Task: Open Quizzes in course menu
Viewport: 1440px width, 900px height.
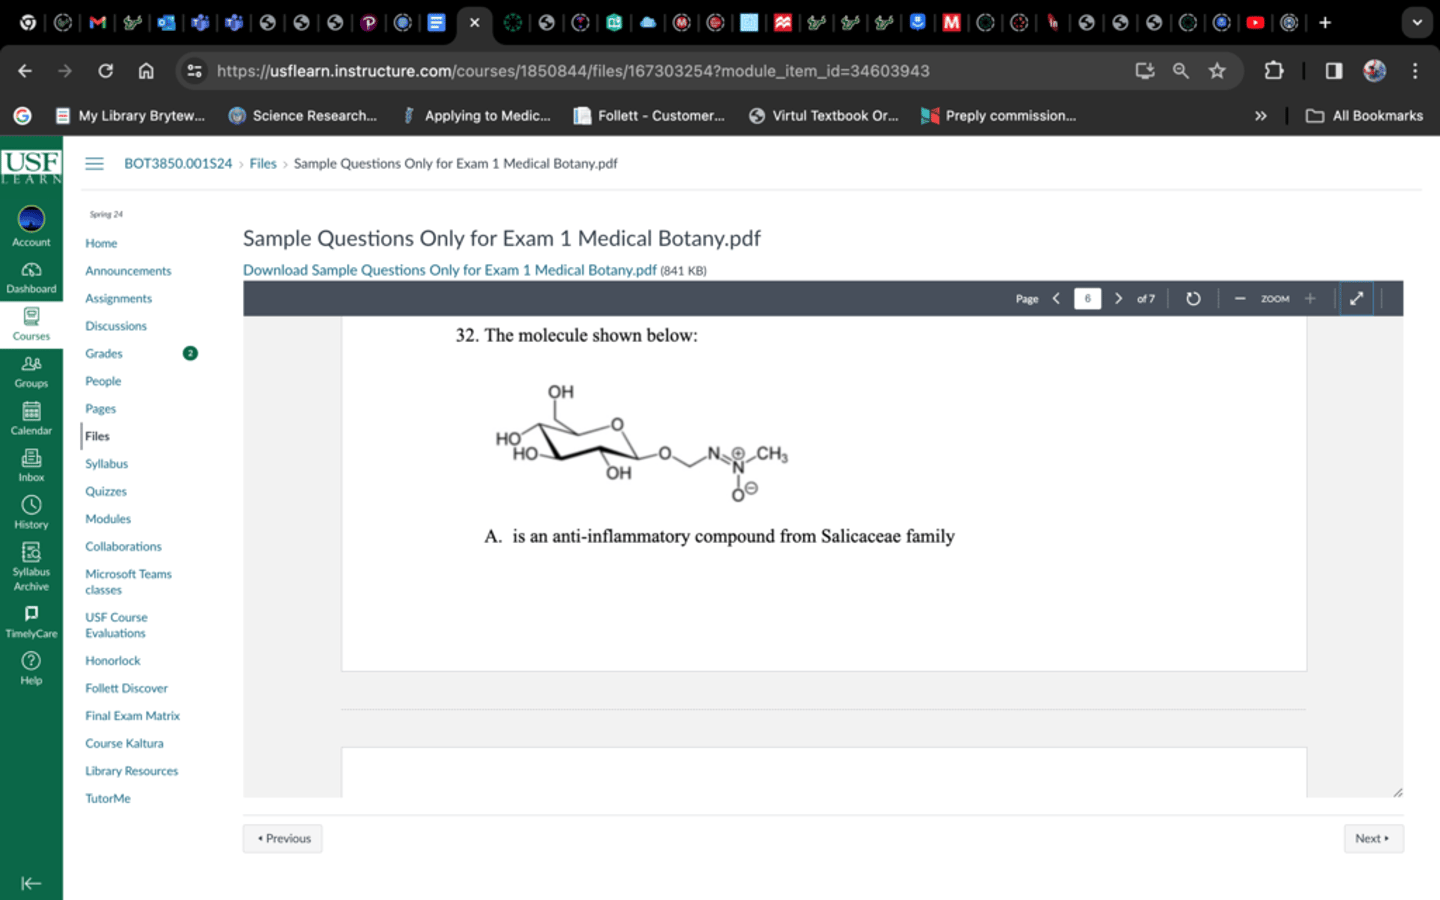Action: click(x=106, y=491)
